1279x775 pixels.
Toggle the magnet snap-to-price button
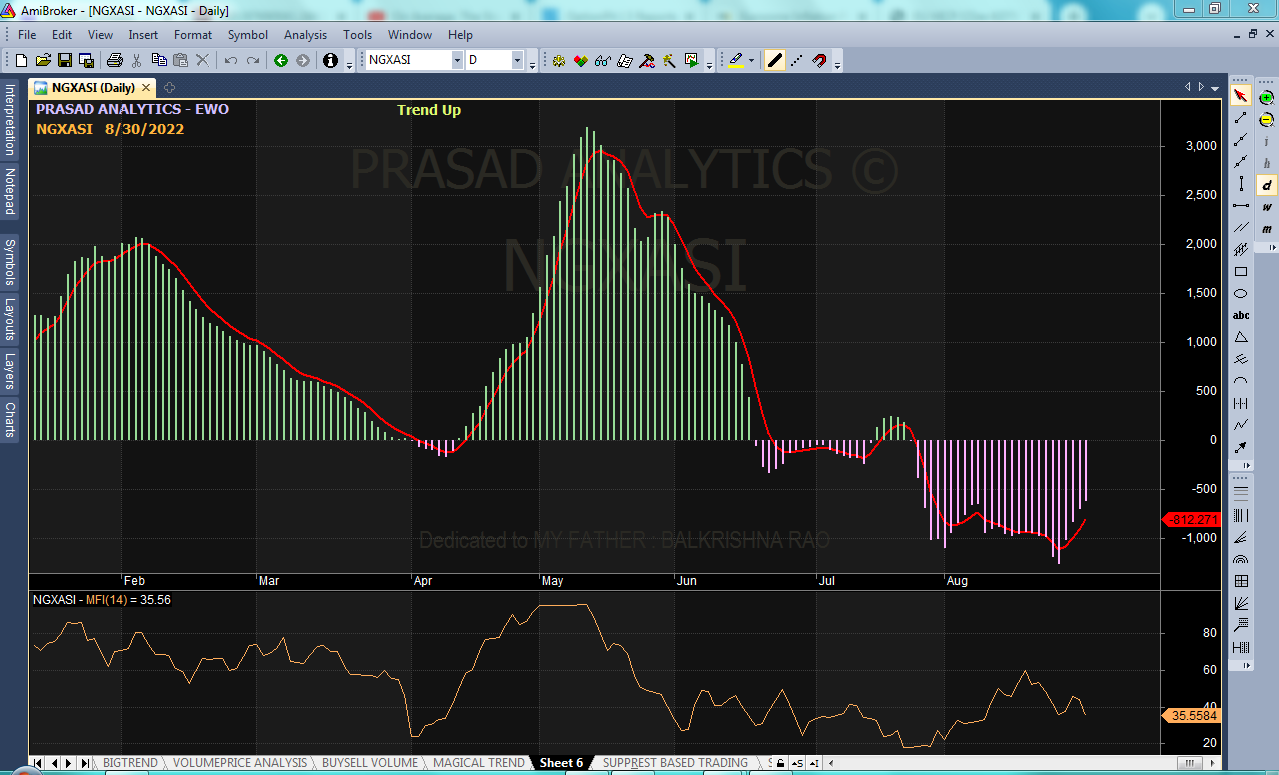point(818,60)
